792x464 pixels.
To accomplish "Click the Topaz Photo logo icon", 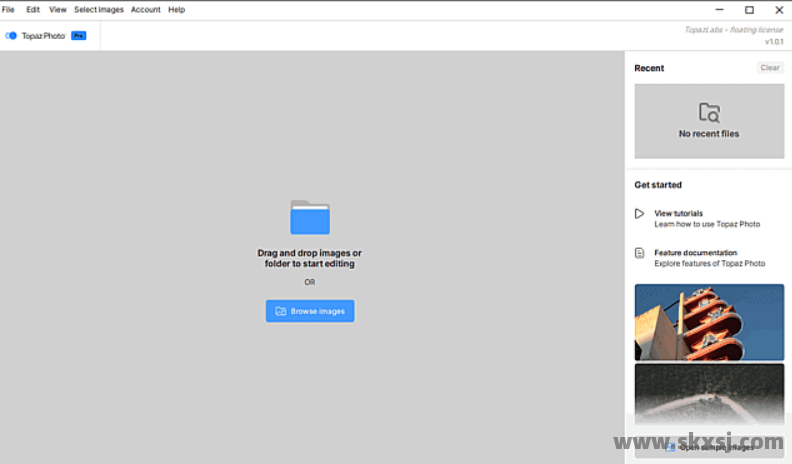I will coord(12,36).
